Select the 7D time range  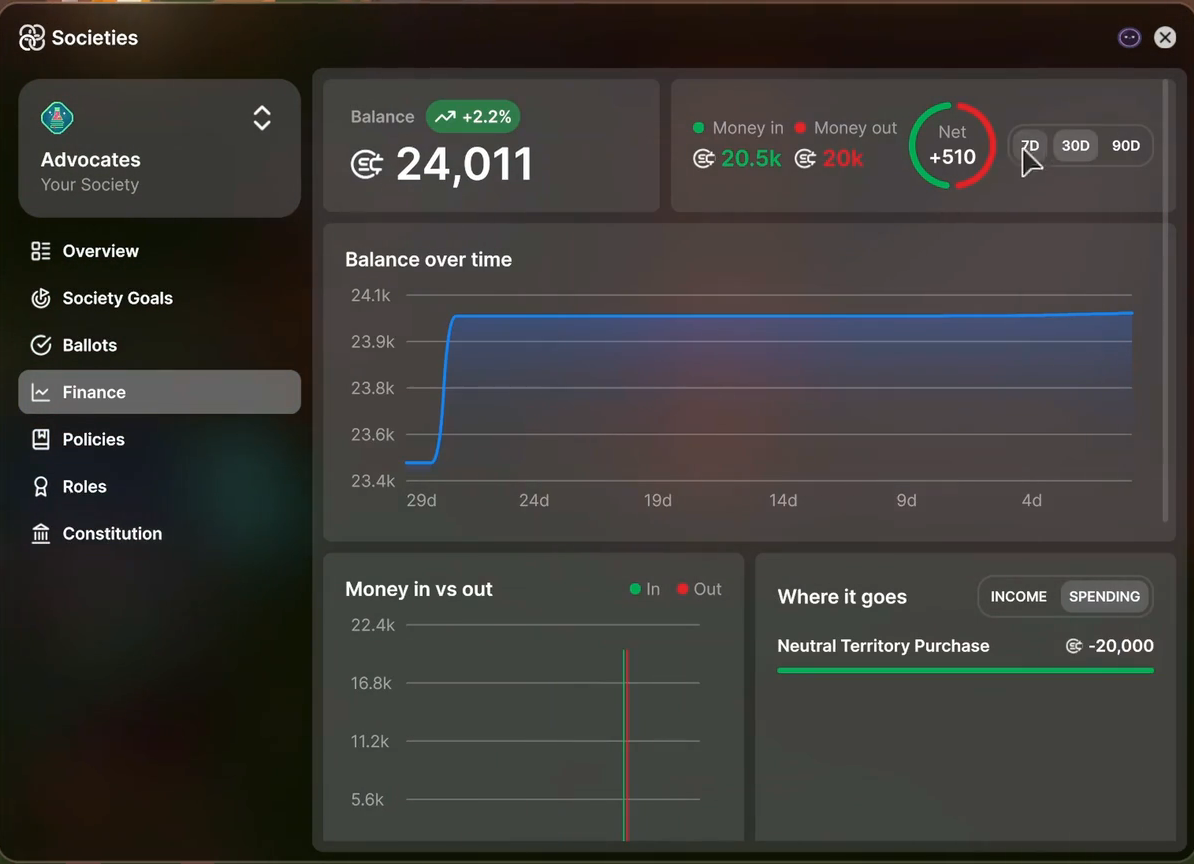(1030, 145)
